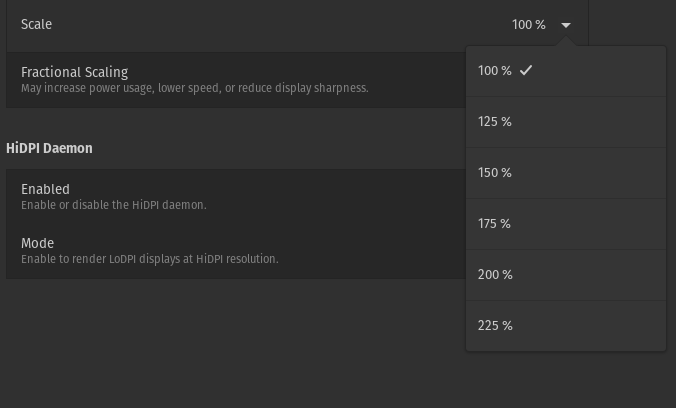676x408 pixels.
Task: Click the Scale dropdown arrow icon
Action: click(566, 25)
